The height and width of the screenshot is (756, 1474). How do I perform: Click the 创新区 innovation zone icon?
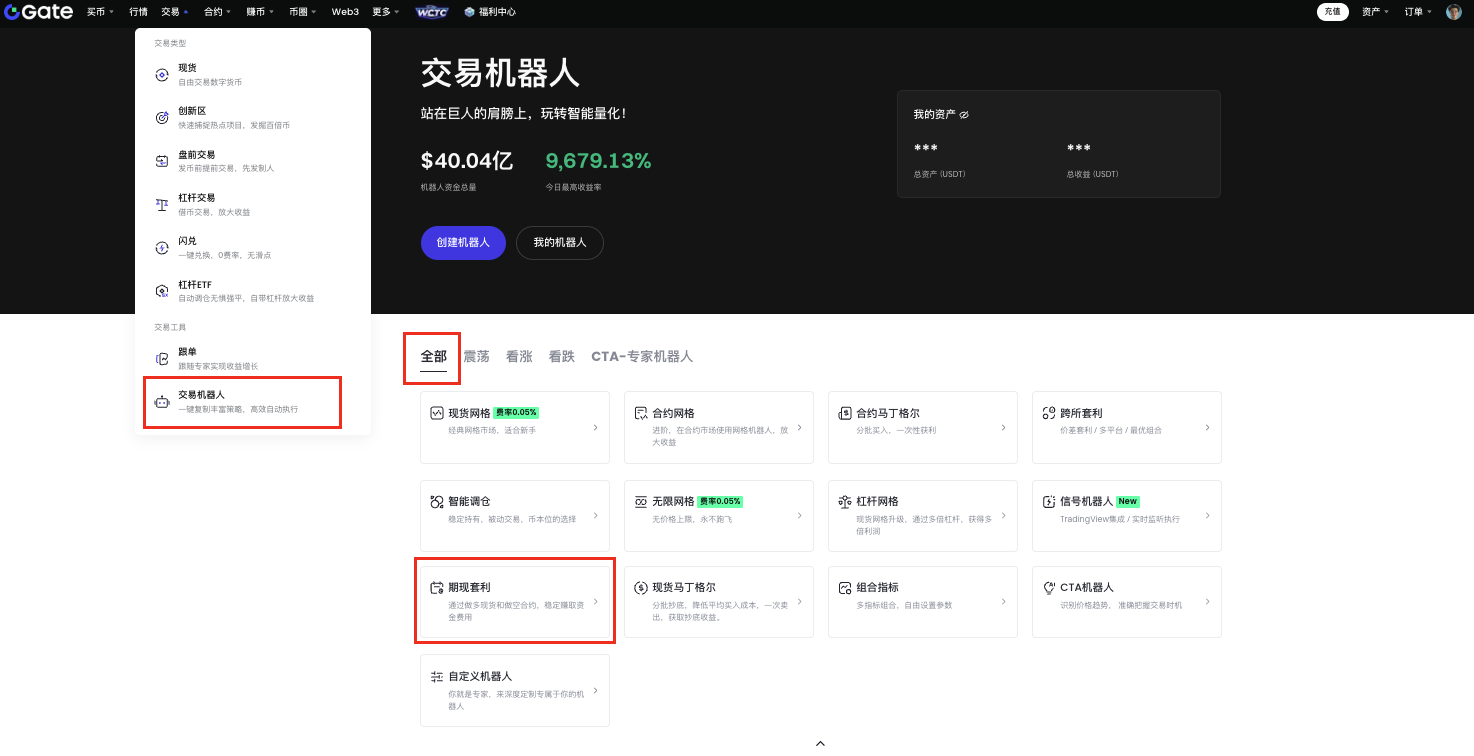pyautogui.click(x=162, y=118)
